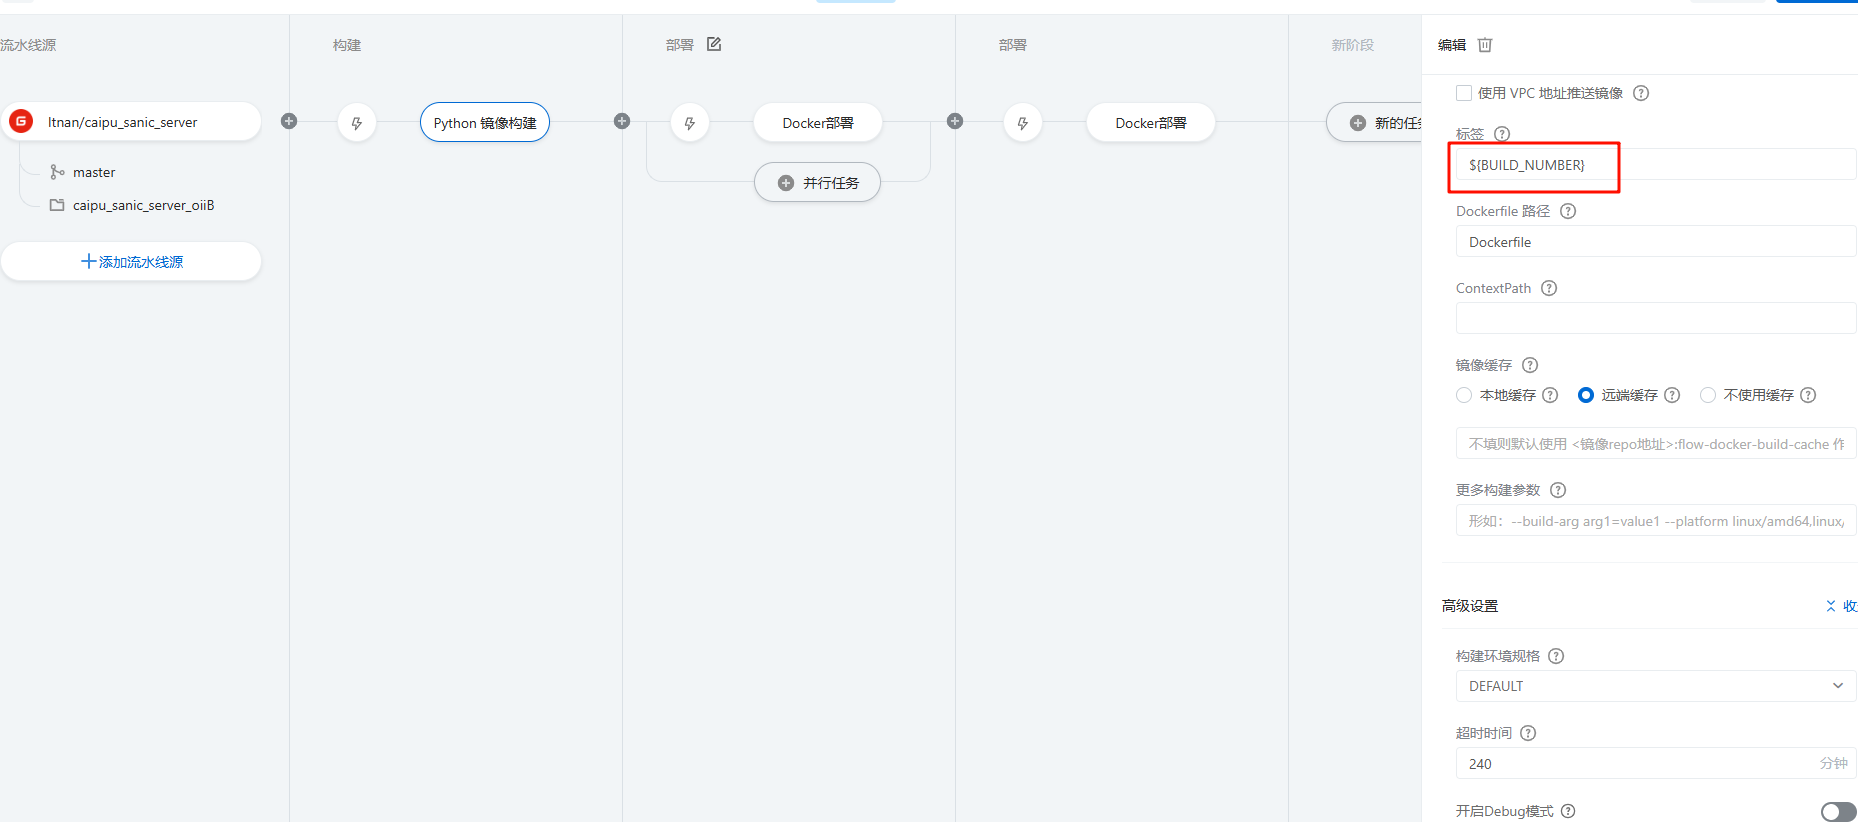Click the help icon next to 超时时间

tap(1528, 733)
